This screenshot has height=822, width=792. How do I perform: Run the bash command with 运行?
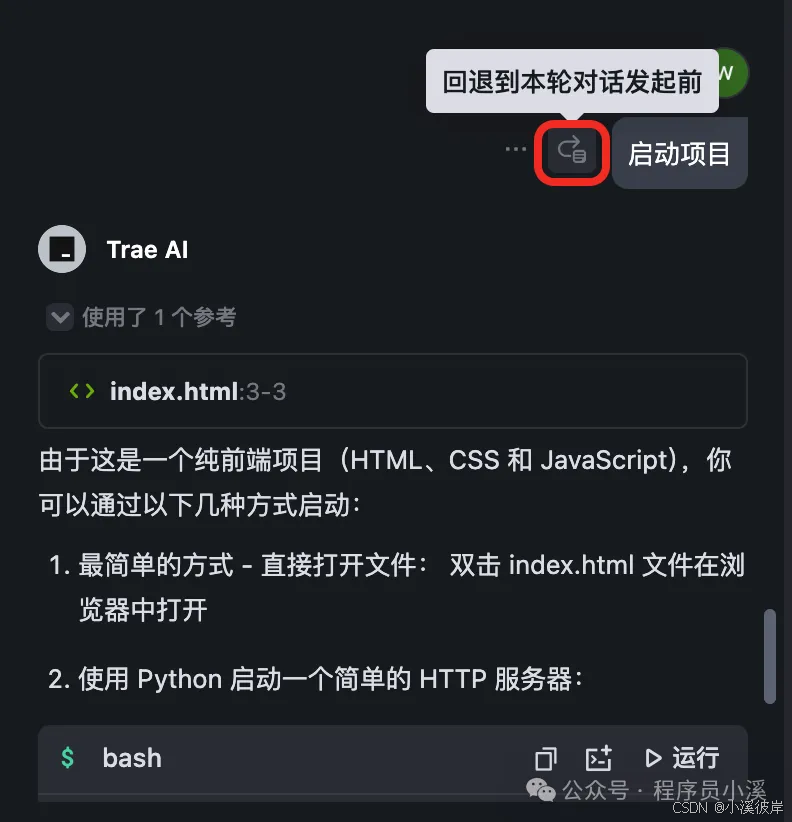[x=682, y=758]
